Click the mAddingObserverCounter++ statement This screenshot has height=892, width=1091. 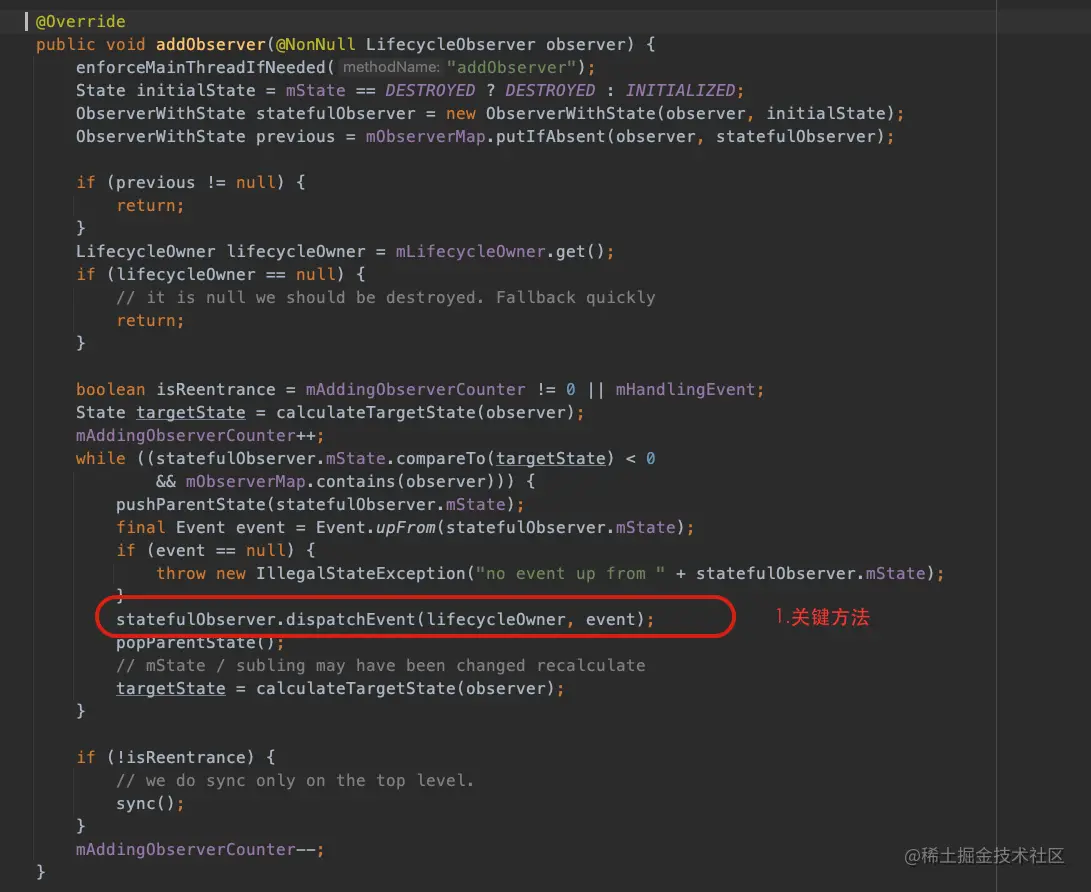(200, 436)
